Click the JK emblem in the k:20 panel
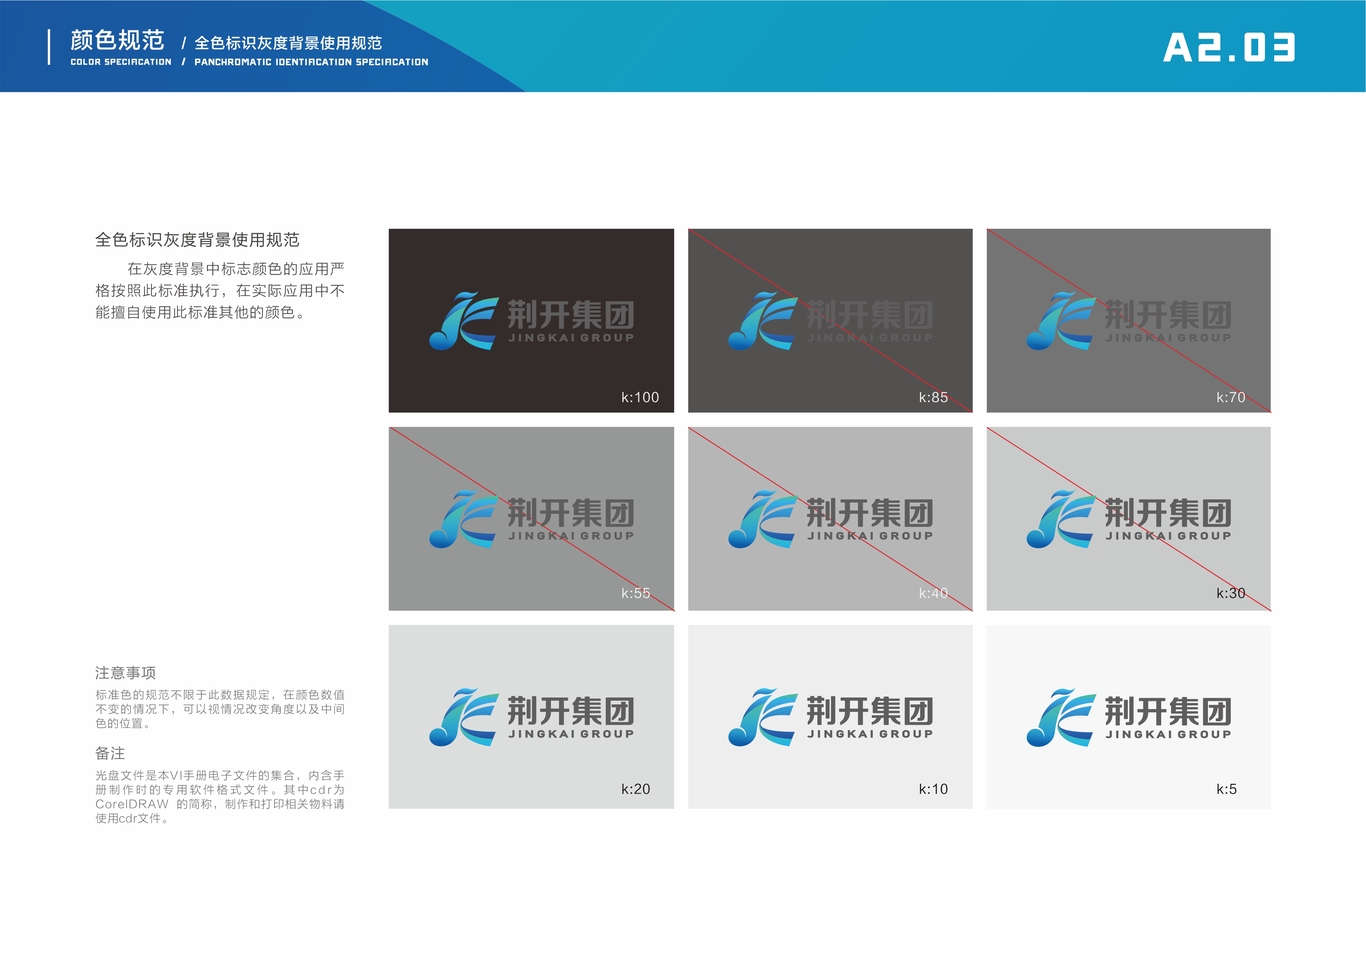1366x966 pixels. [464, 717]
